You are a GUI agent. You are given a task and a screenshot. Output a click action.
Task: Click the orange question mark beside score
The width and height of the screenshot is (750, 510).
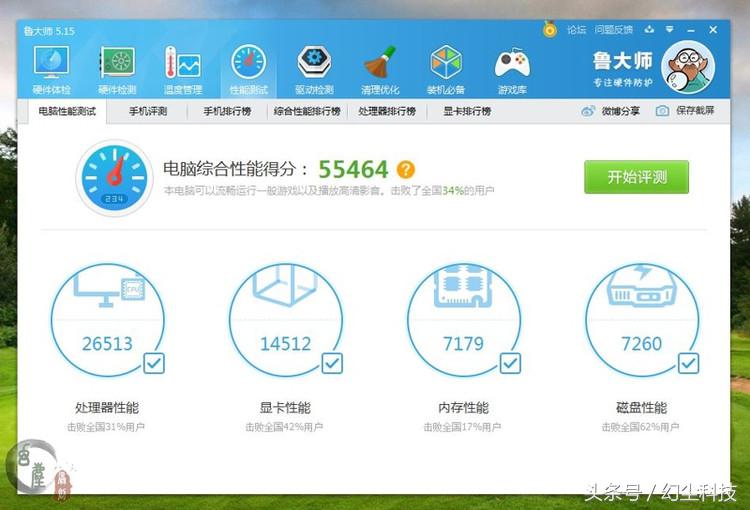click(406, 169)
